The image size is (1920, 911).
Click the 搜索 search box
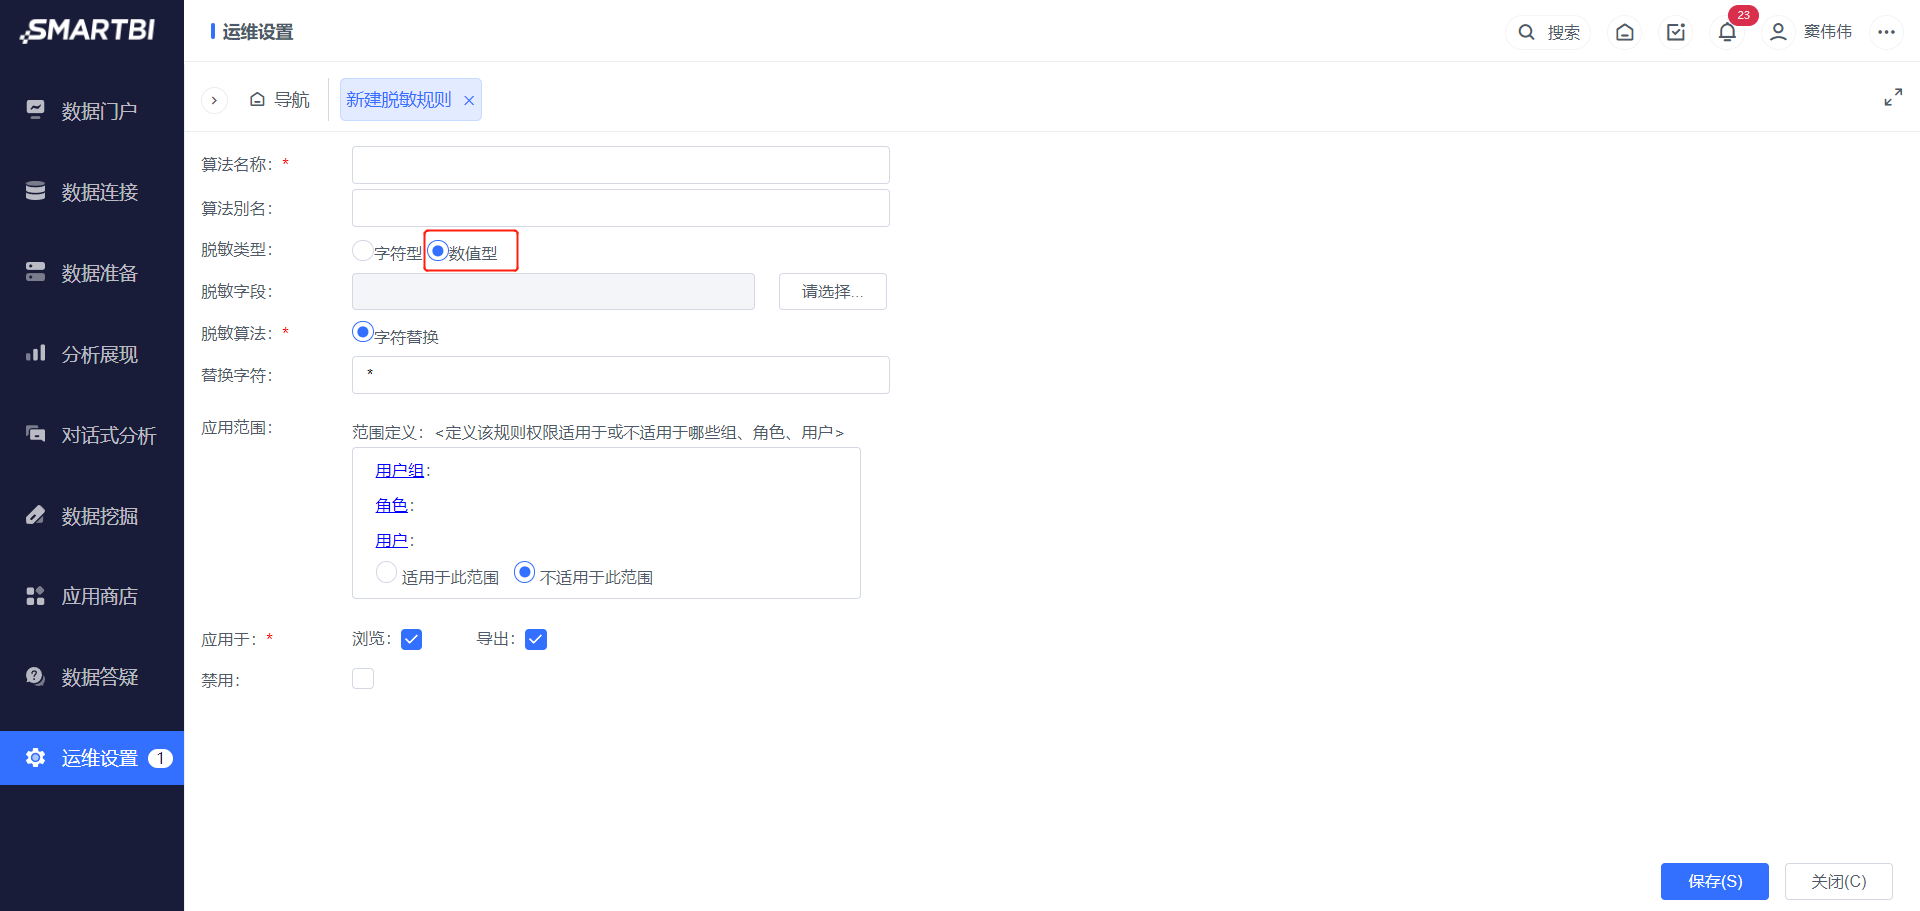pyautogui.click(x=1548, y=32)
